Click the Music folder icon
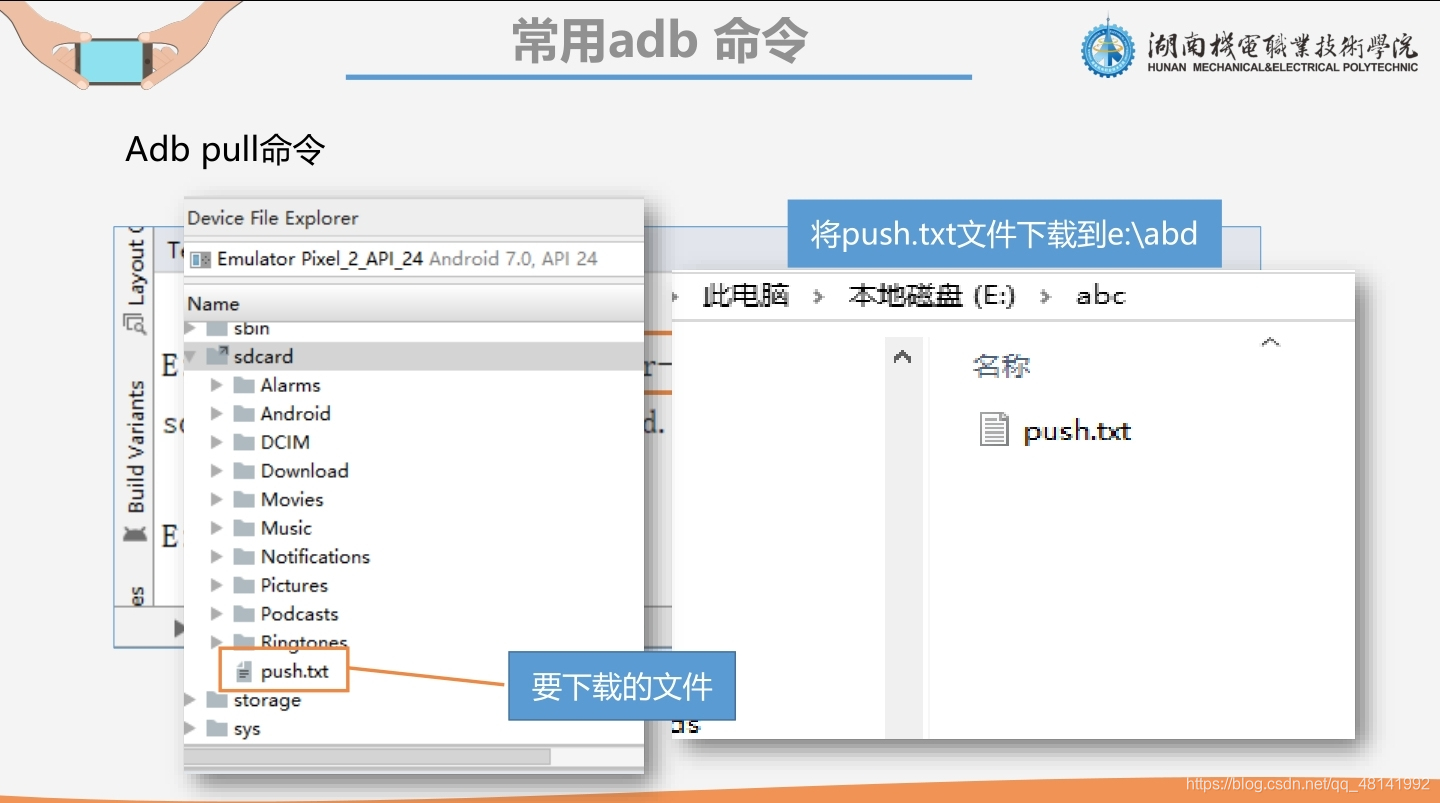 pos(243,528)
